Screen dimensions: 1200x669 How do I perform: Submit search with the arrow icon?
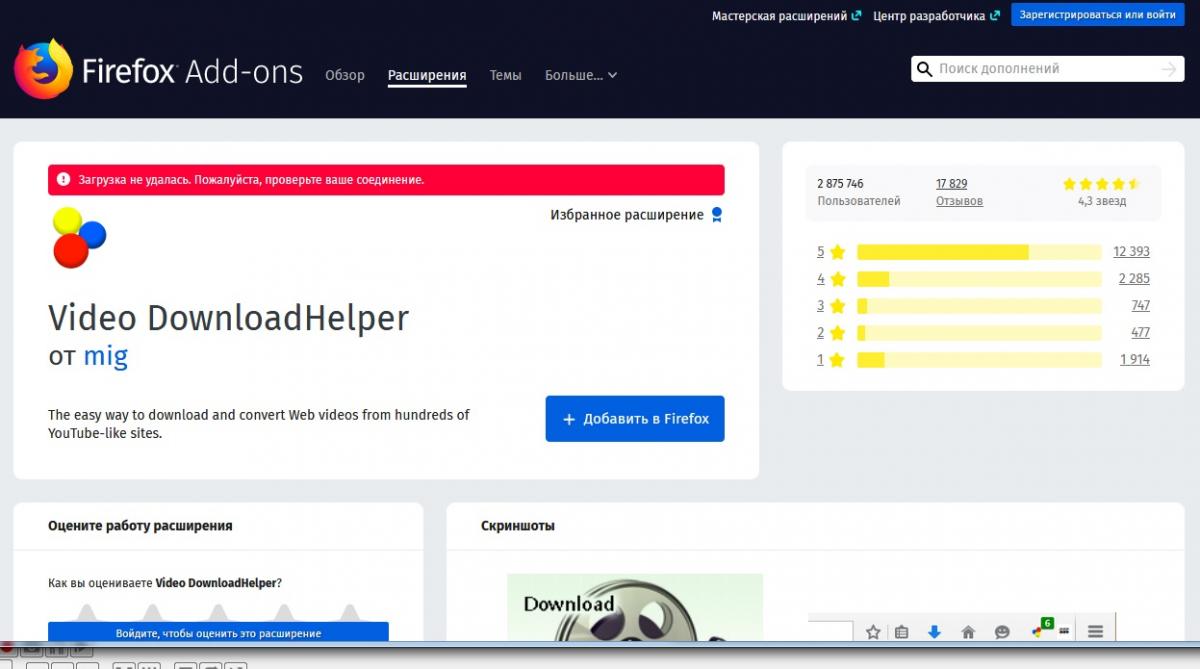click(x=1168, y=69)
